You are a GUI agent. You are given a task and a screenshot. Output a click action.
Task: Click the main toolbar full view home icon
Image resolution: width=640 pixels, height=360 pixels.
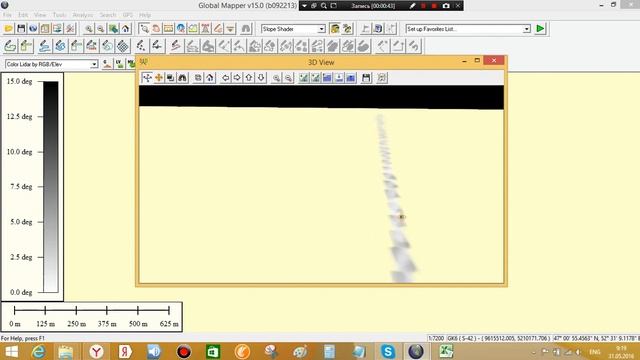pos(125,29)
